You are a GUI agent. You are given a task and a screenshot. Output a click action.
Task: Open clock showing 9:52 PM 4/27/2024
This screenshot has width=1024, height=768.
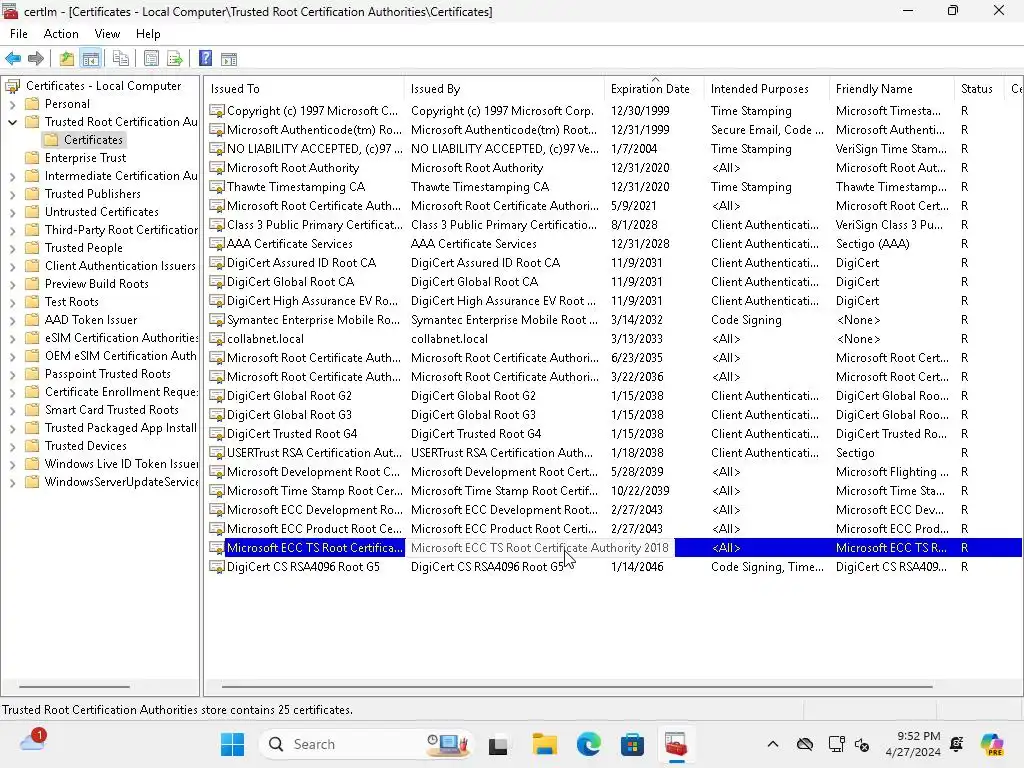click(912, 744)
